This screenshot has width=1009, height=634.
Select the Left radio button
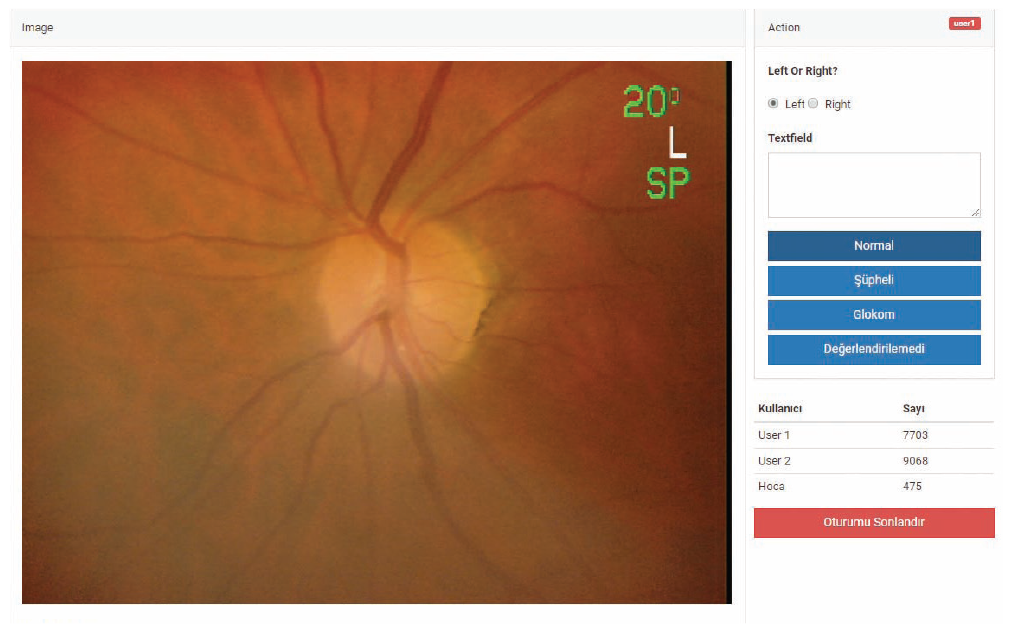[x=773, y=104]
